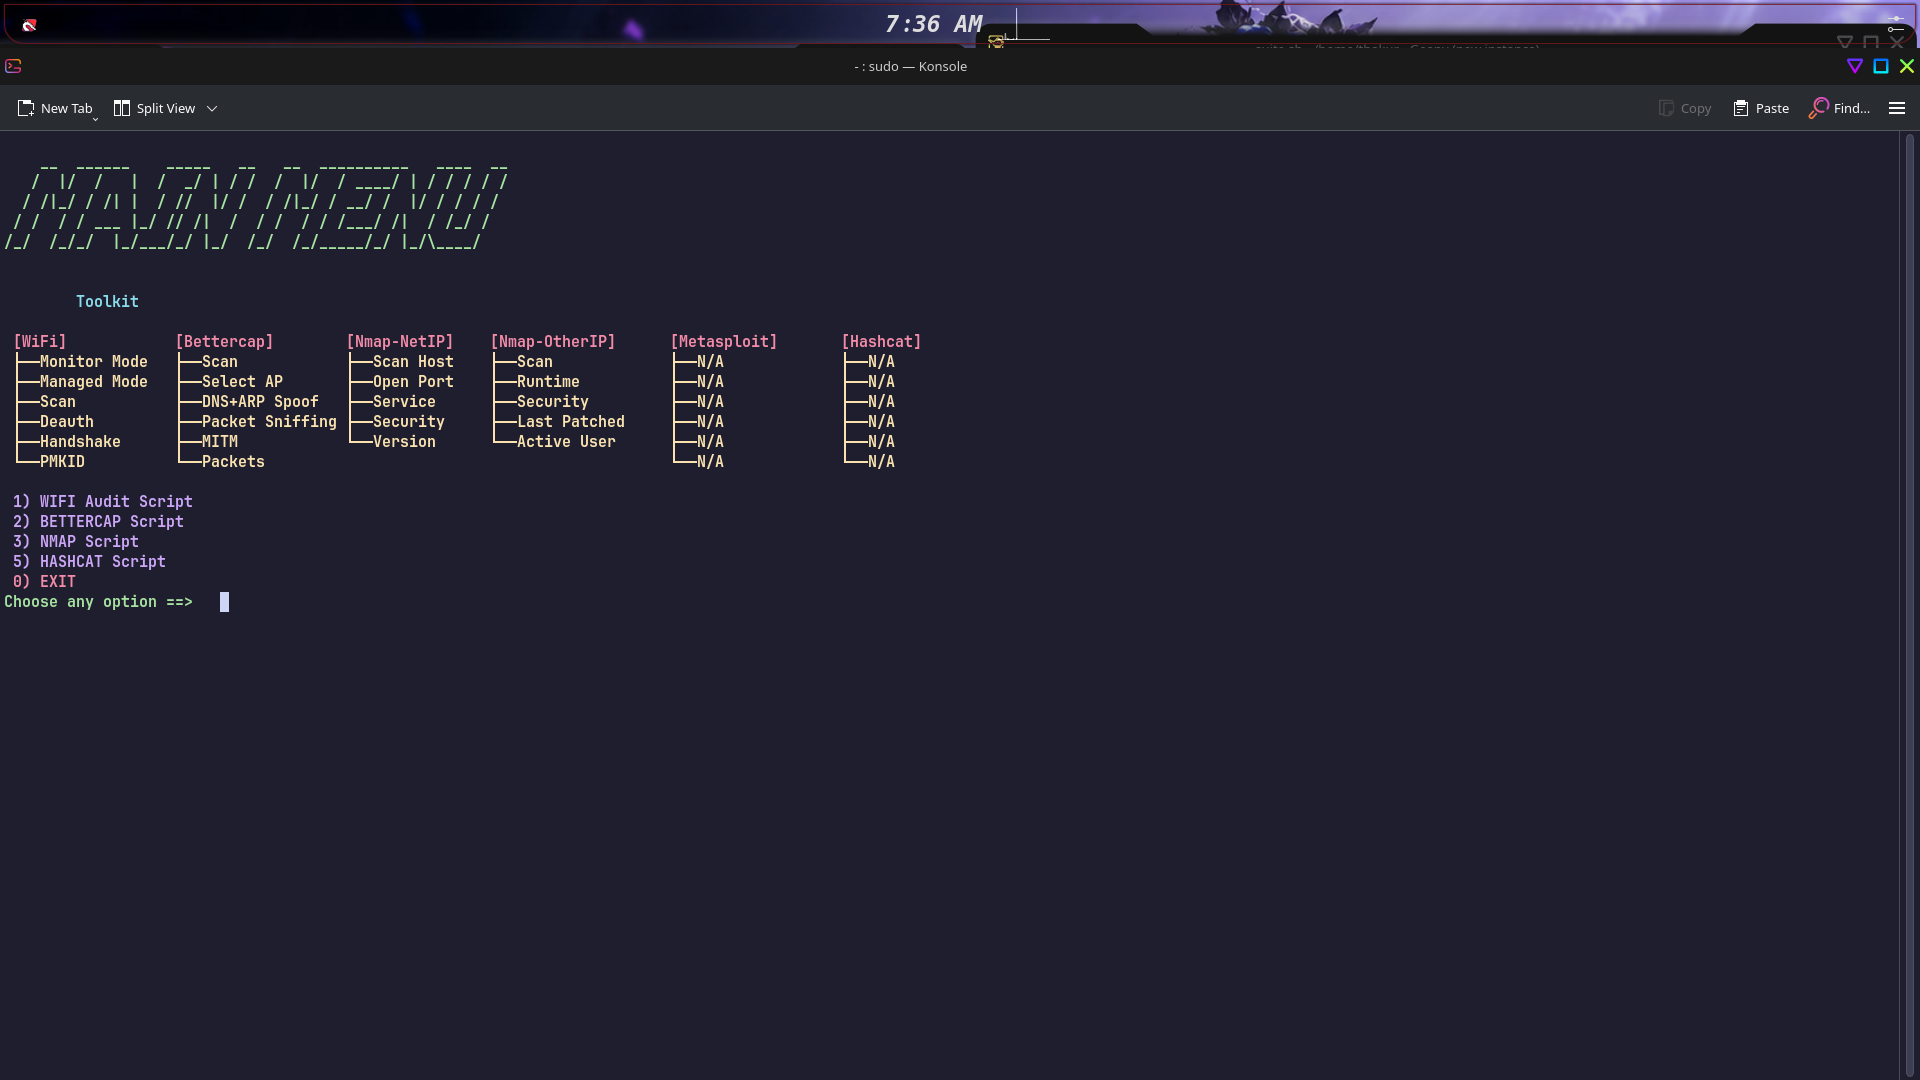Screen dimensions: 1920x1080
Task: Click '0) EXIT' option
Action: pos(44,581)
